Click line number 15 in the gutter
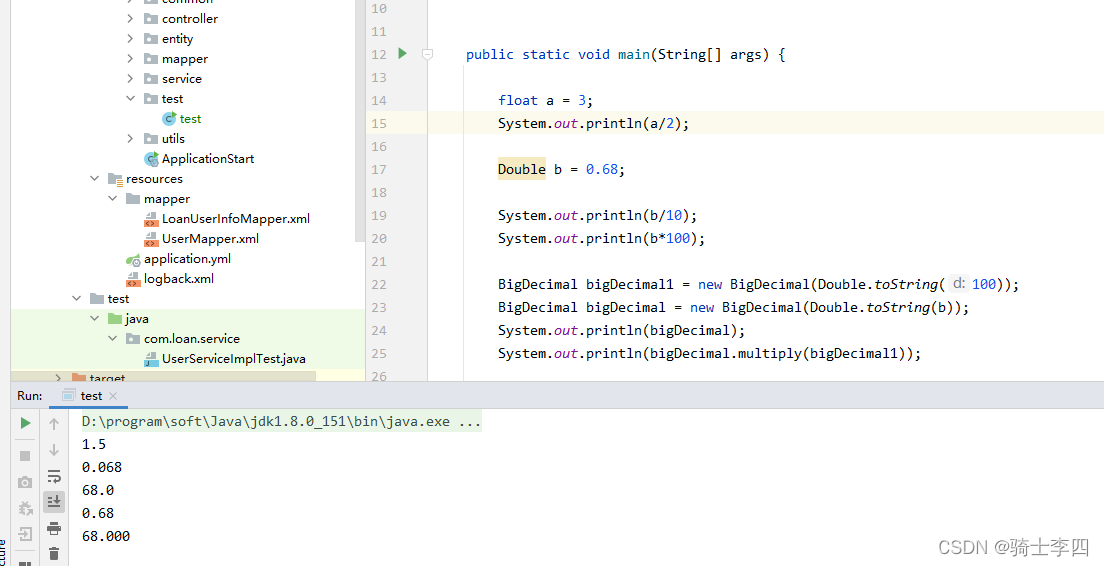The height and width of the screenshot is (566, 1104). click(379, 123)
